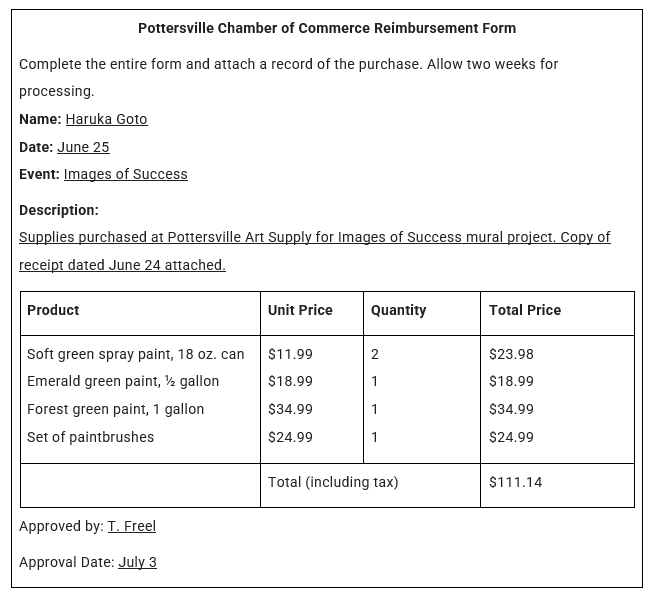
Task: Click the Total Price column header
Action: click(x=525, y=310)
